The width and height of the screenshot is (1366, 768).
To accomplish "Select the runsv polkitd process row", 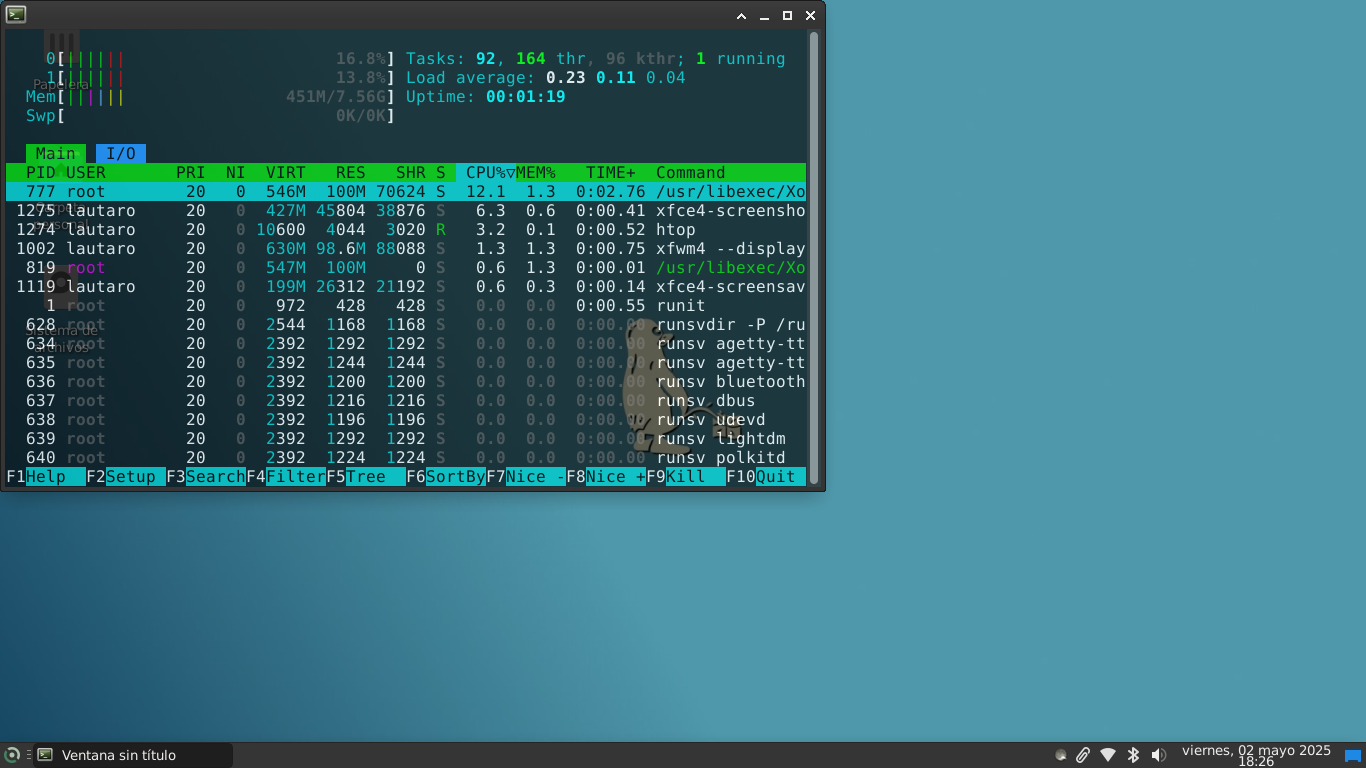I will 406,458.
